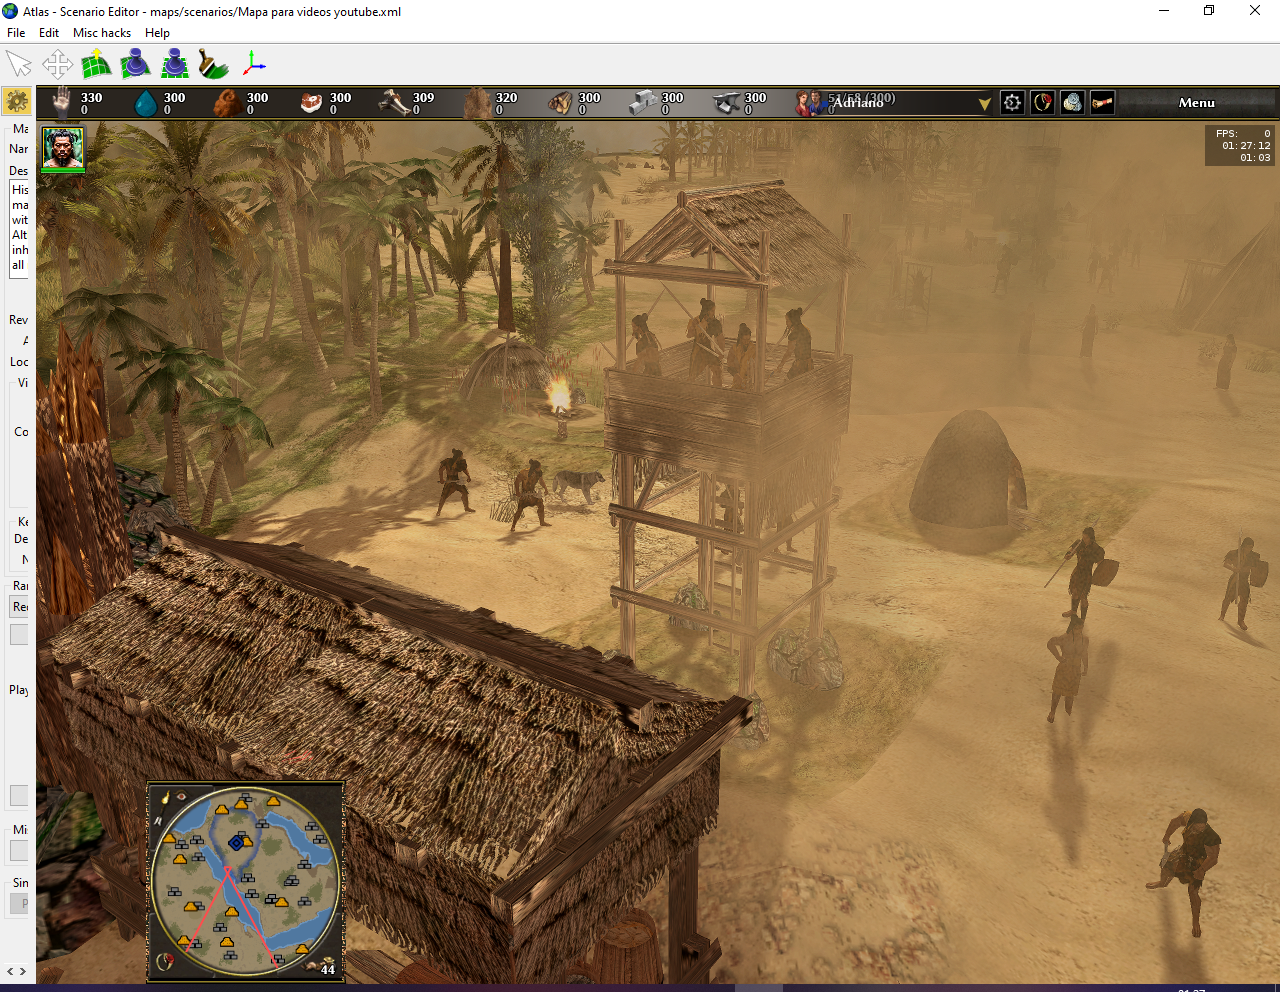This screenshot has height=992, width=1280.
Task: Select the hero portrait thumbnail
Action: point(62,150)
